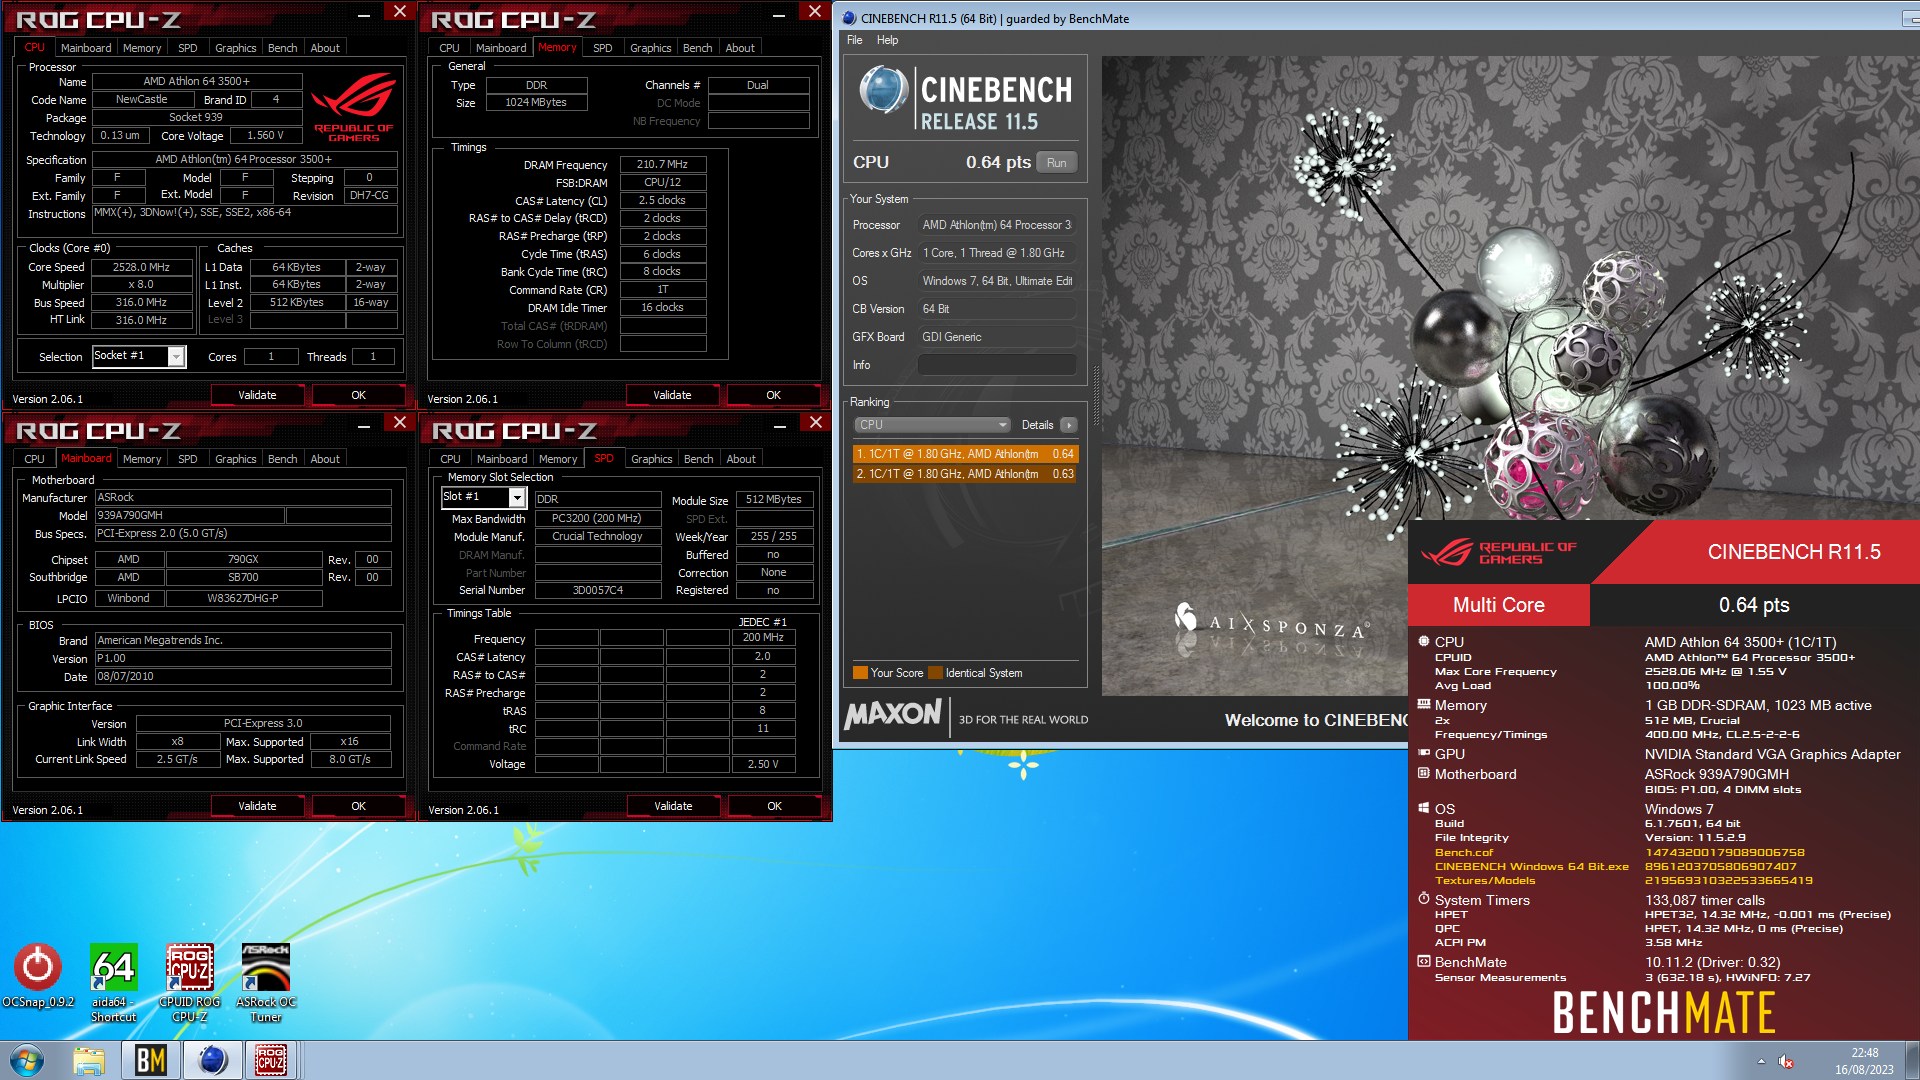Click the MAXON logo in Cinebench

click(893, 714)
